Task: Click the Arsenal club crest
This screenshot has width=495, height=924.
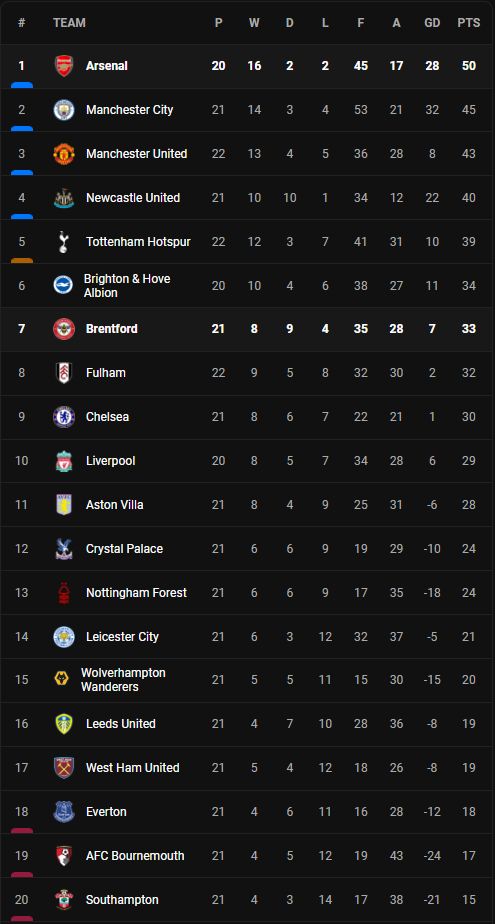Action: pyautogui.click(x=64, y=66)
